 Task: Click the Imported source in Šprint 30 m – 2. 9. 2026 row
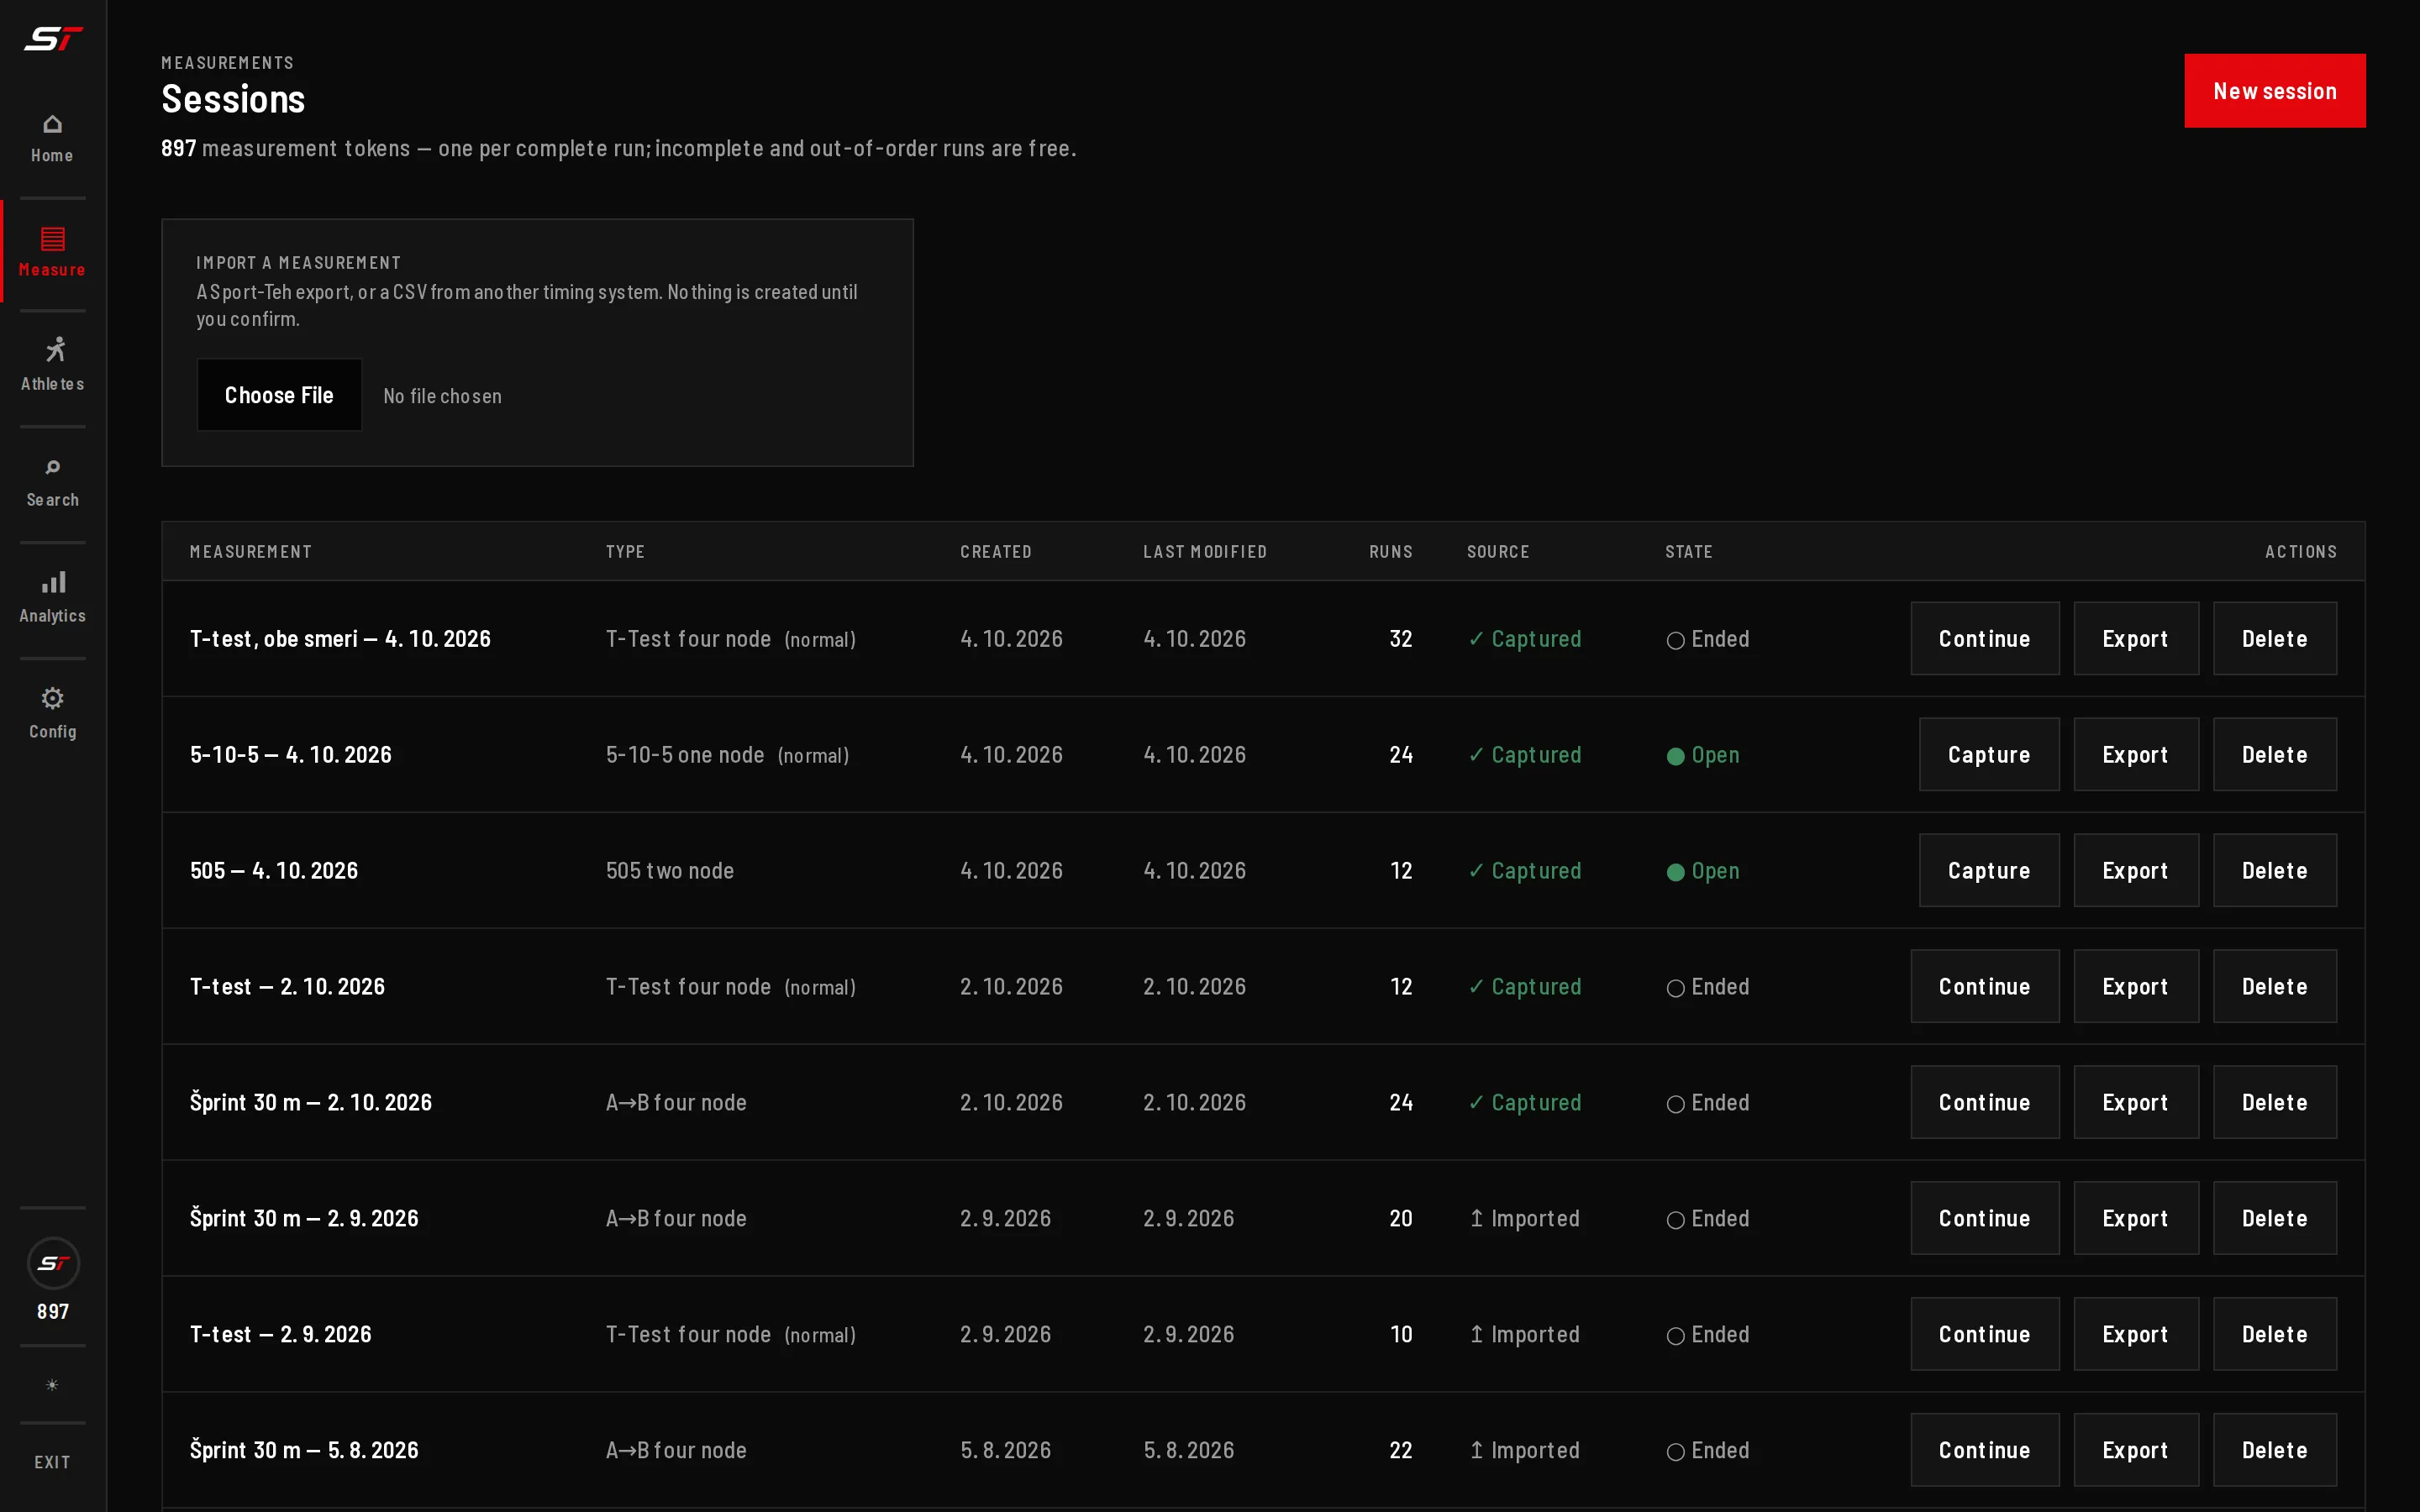pos(1524,1219)
